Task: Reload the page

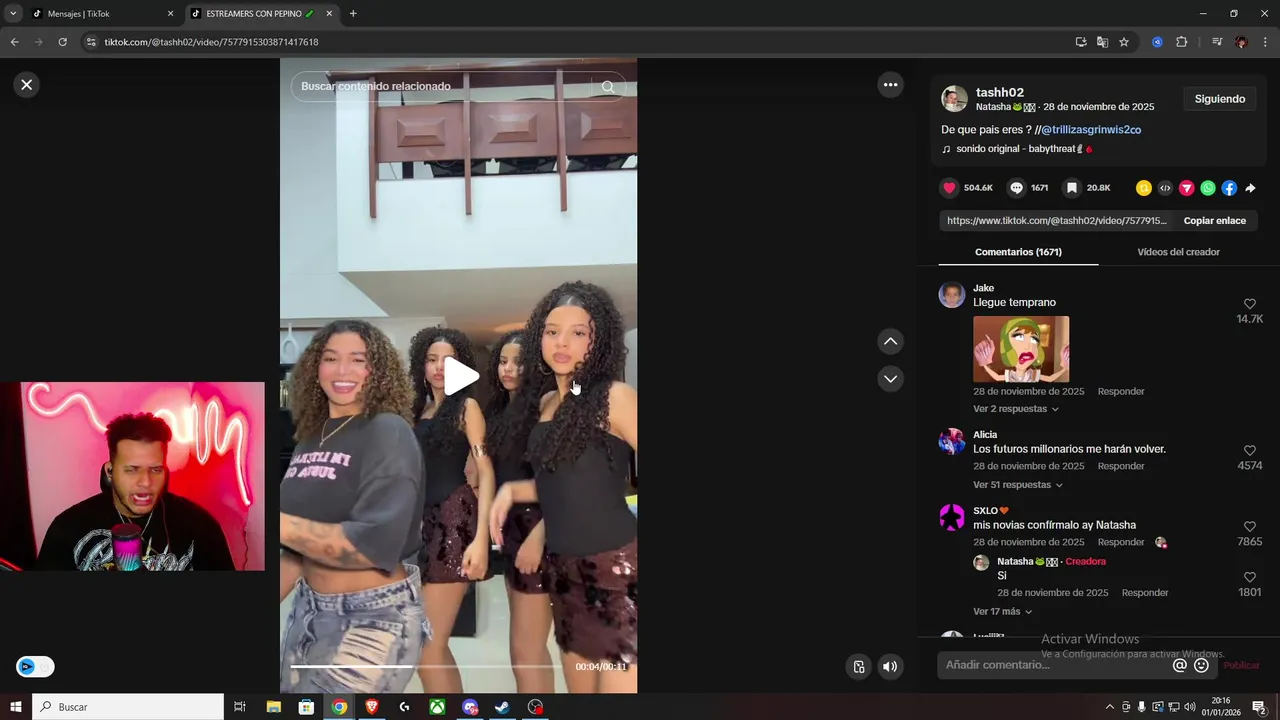Action: point(62,42)
